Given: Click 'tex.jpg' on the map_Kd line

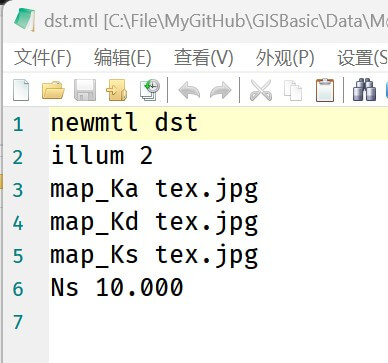Looking at the screenshot, I should tap(207, 223).
